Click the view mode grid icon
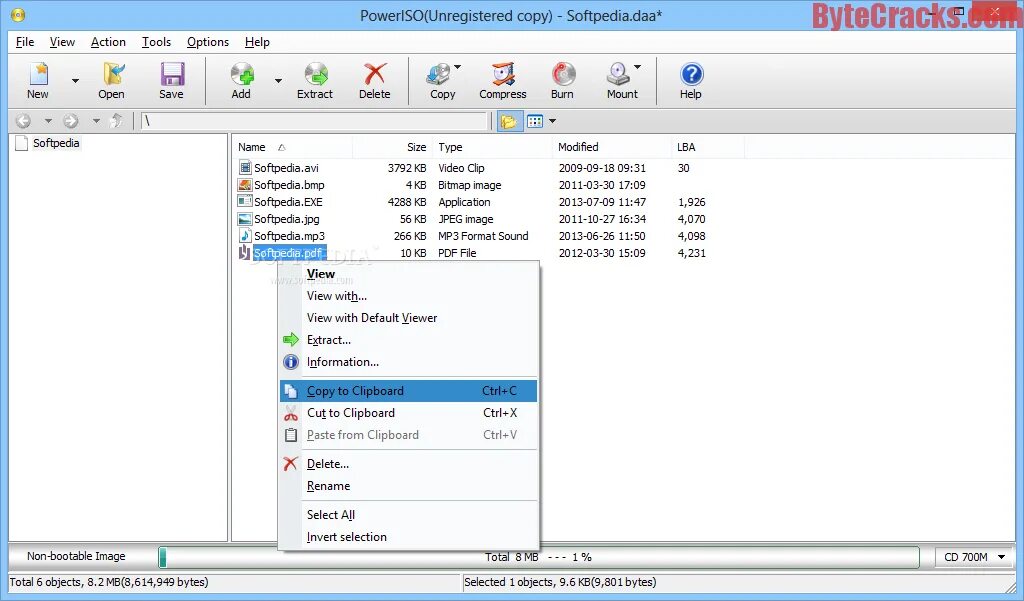Viewport: 1024px width, 601px height. tap(535, 121)
